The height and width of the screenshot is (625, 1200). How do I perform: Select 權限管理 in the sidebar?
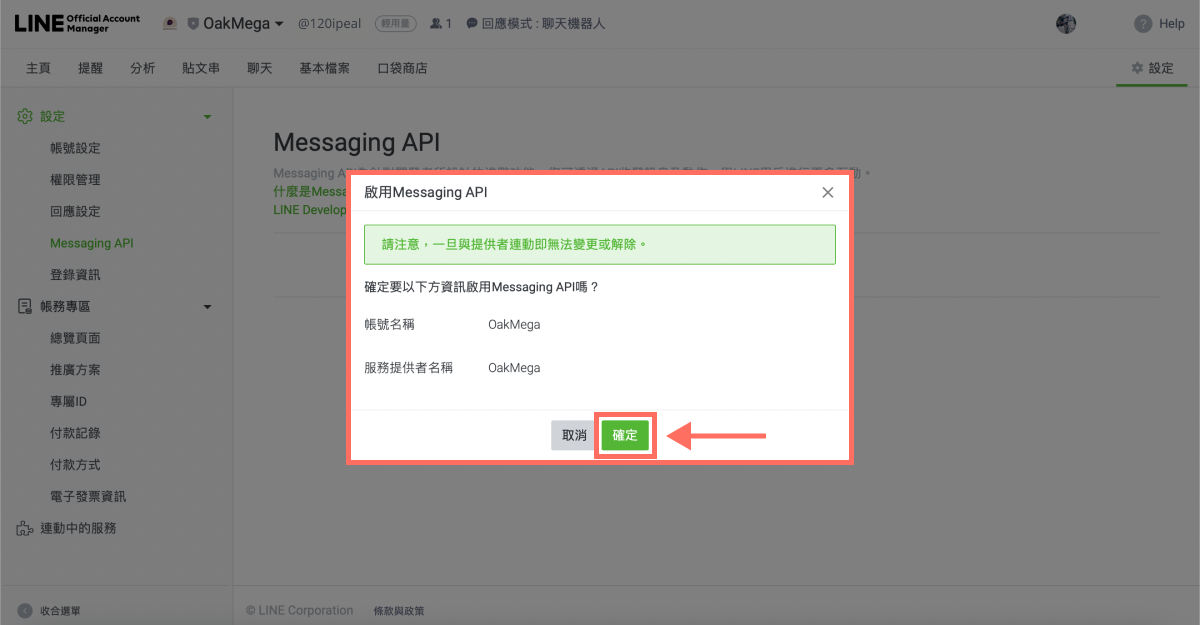75,180
